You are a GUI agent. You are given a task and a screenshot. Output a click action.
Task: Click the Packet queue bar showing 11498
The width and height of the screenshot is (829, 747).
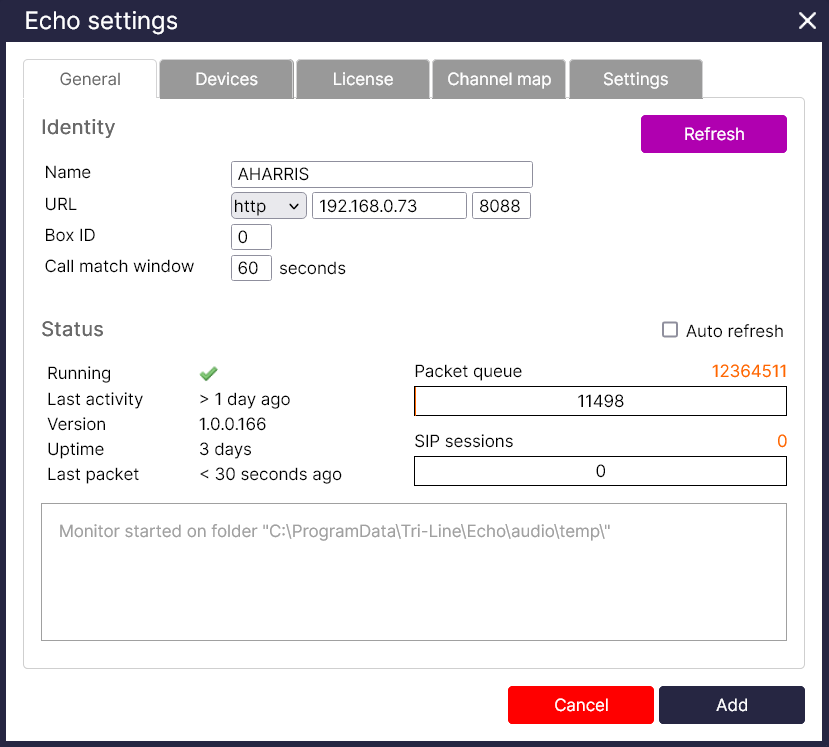(x=600, y=401)
